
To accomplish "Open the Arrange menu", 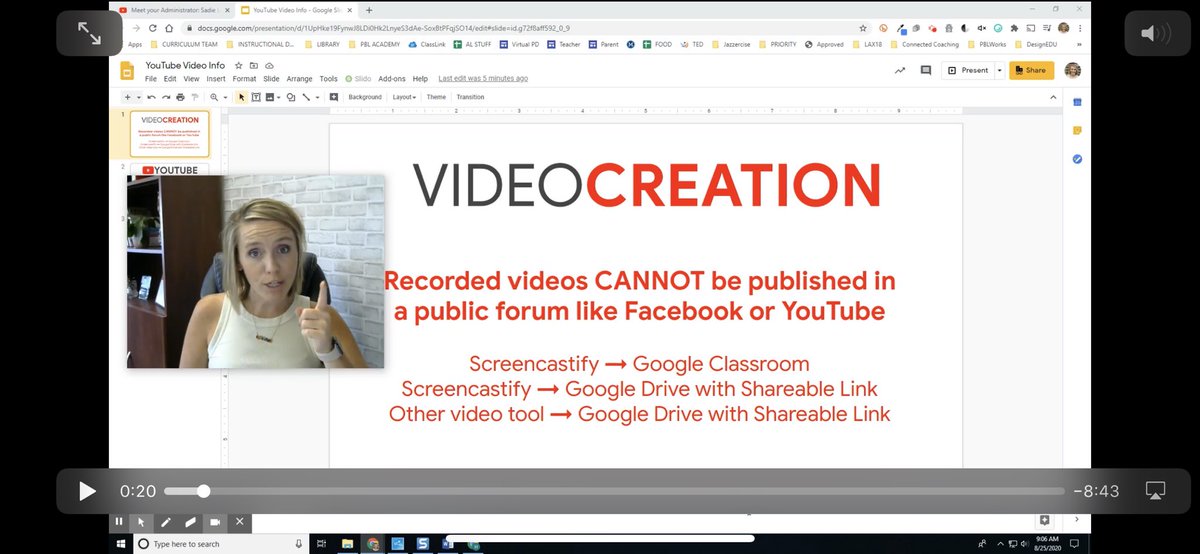I will [x=299, y=79].
